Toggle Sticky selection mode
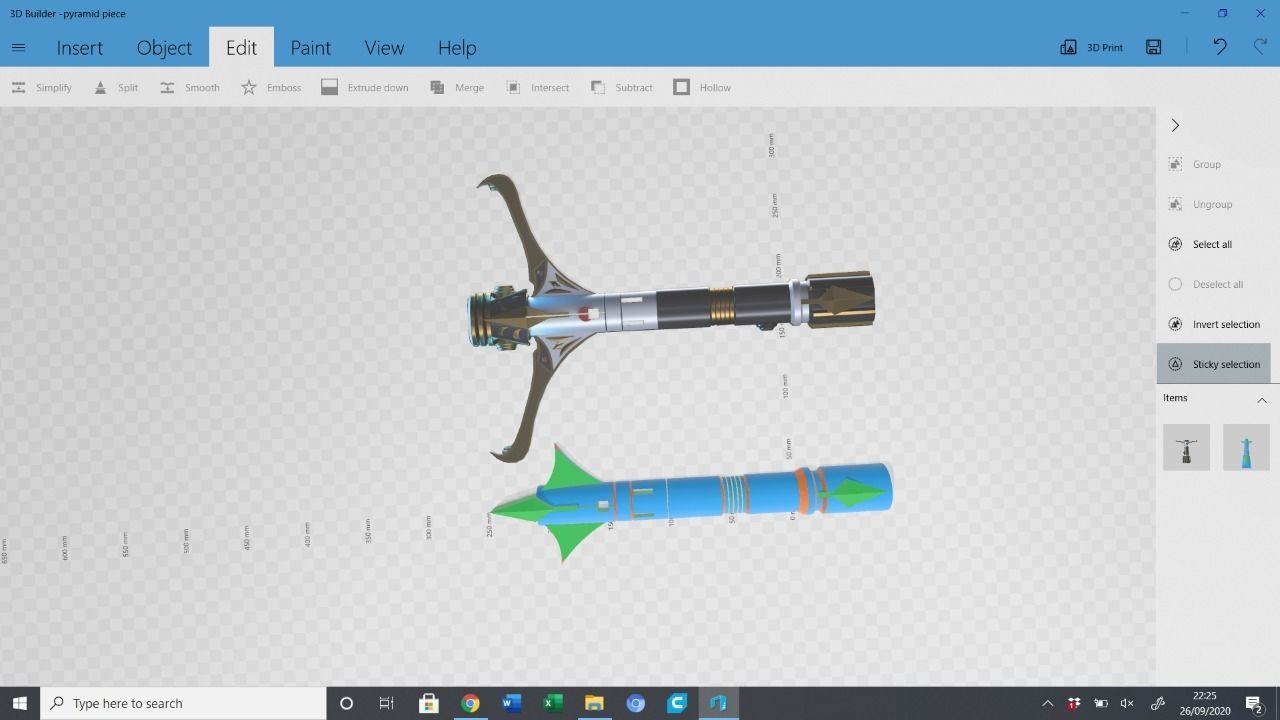The height and width of the screenshot is (720, 1280). (x=1213, y=364)
